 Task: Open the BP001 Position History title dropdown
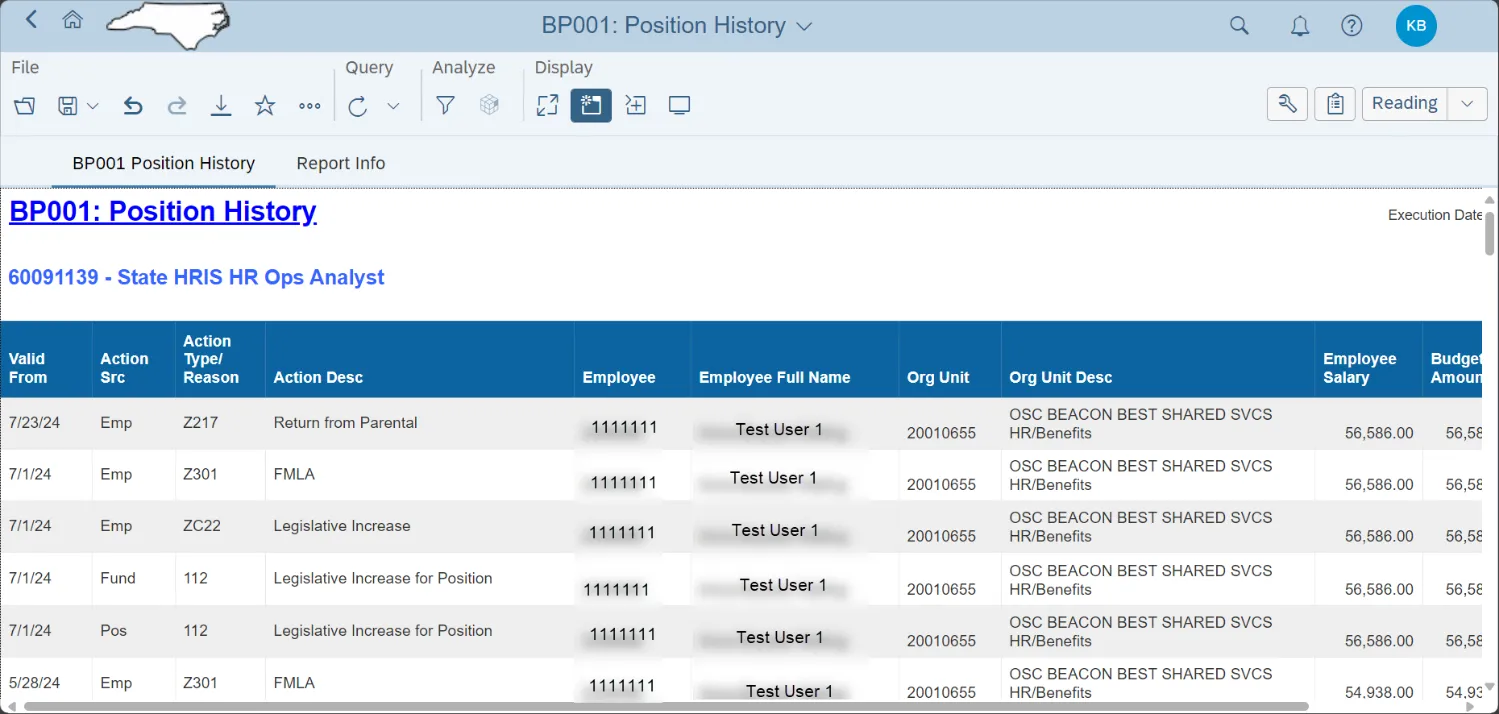[804, 27]
